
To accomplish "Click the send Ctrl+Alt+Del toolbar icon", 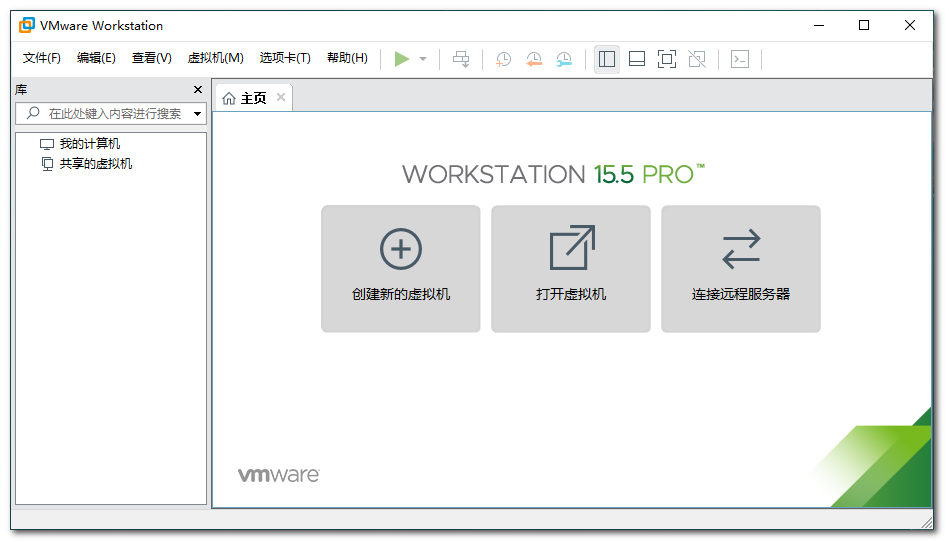I will pos(461,59).
